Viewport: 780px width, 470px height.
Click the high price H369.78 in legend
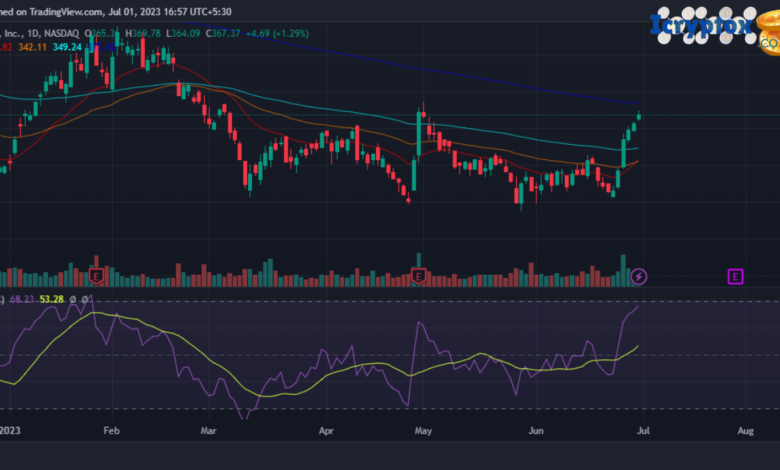143,33
